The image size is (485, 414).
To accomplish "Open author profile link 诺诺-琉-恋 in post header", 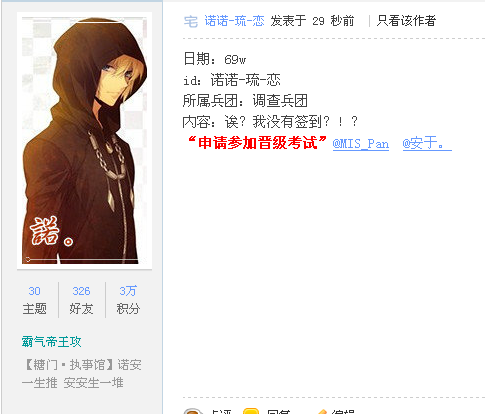I will [x=234, y=21].
